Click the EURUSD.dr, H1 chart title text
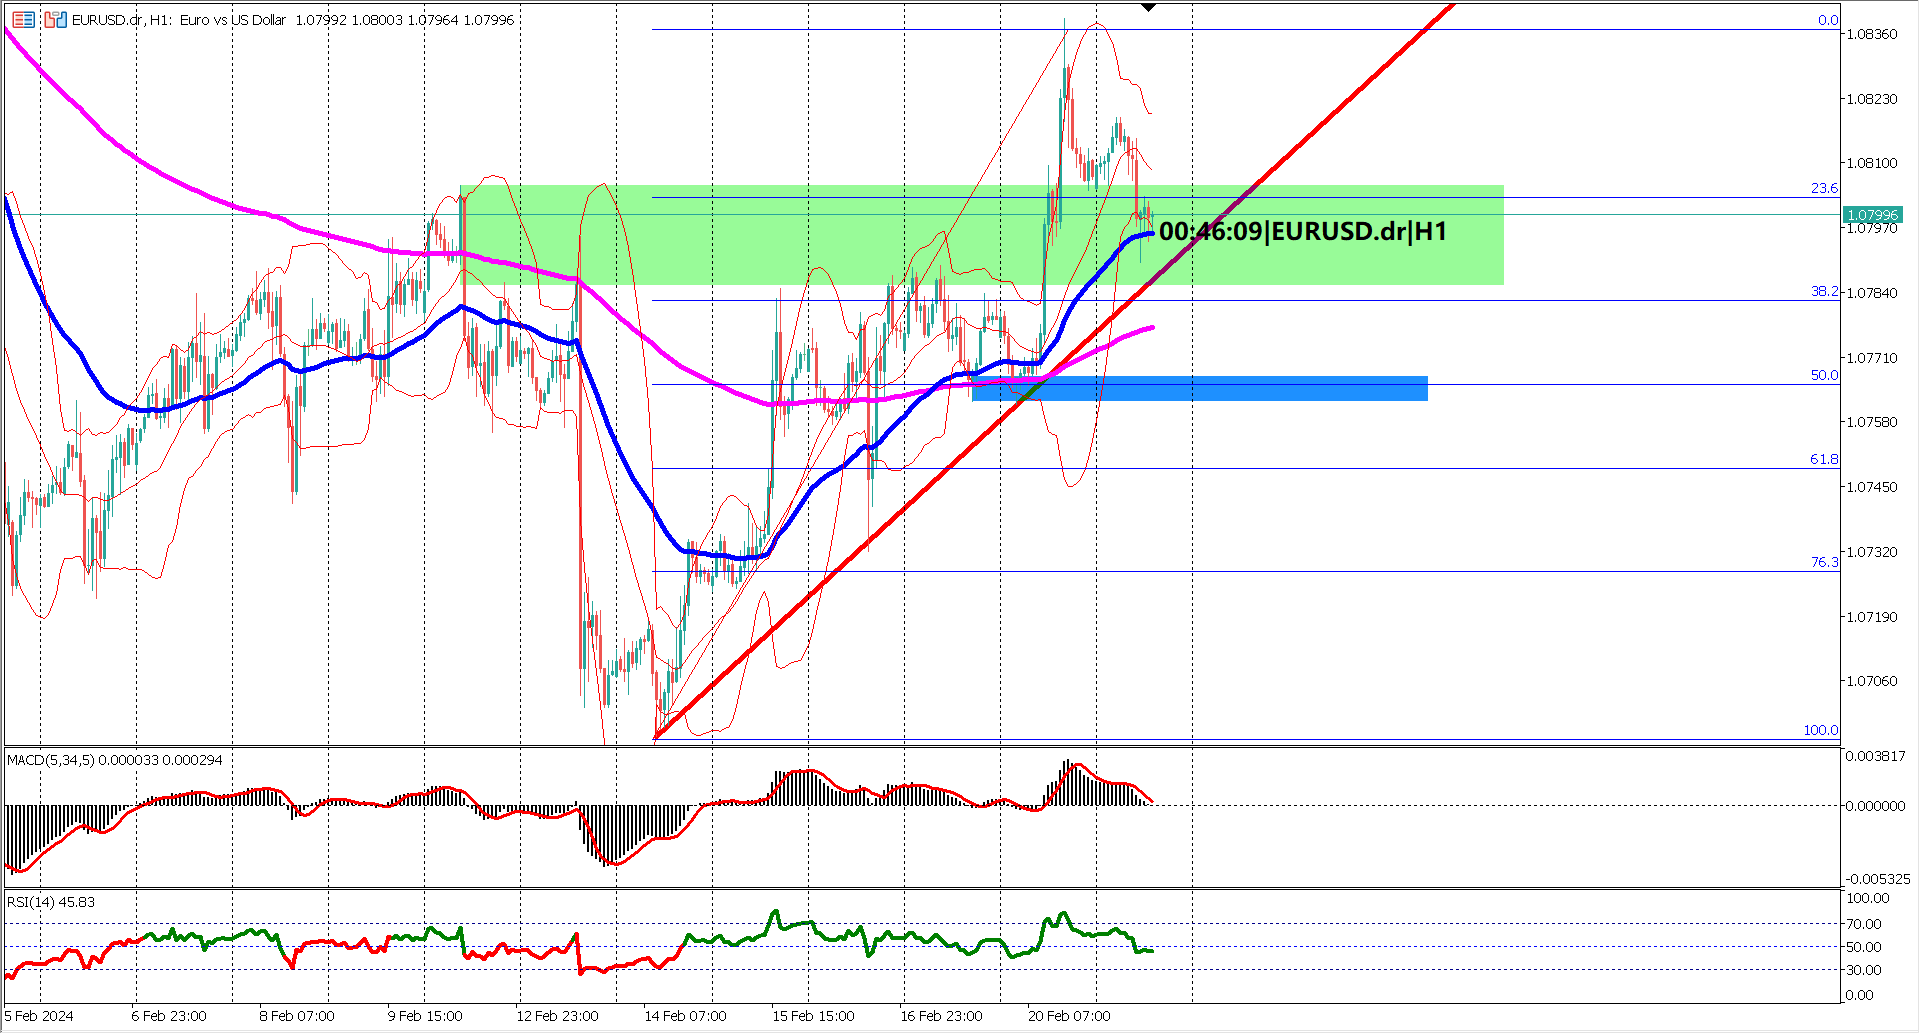Viewport: 1920px width, 1034px height. pos(140,20)
